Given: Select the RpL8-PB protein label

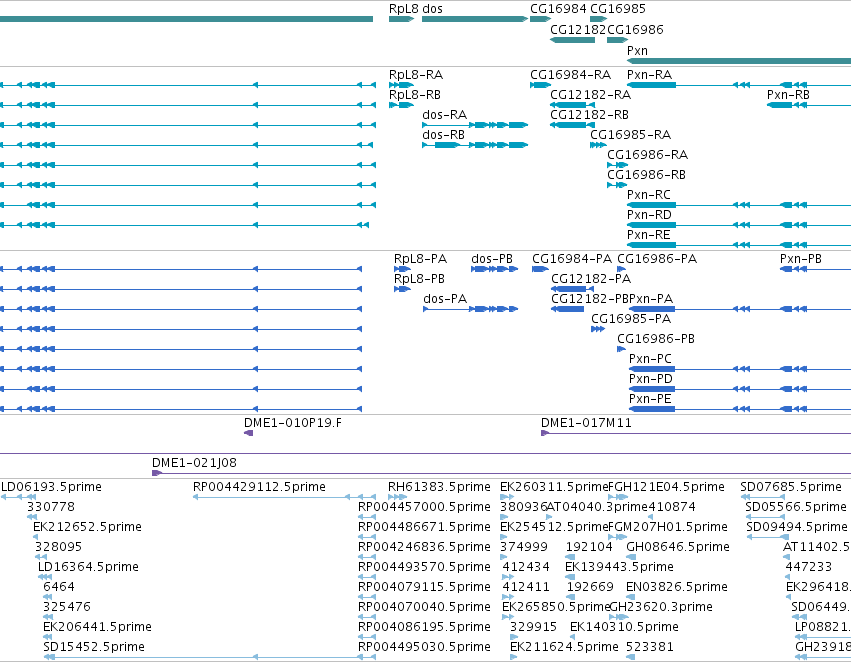Looking at the screenshot, I should (x=420, y=279).
